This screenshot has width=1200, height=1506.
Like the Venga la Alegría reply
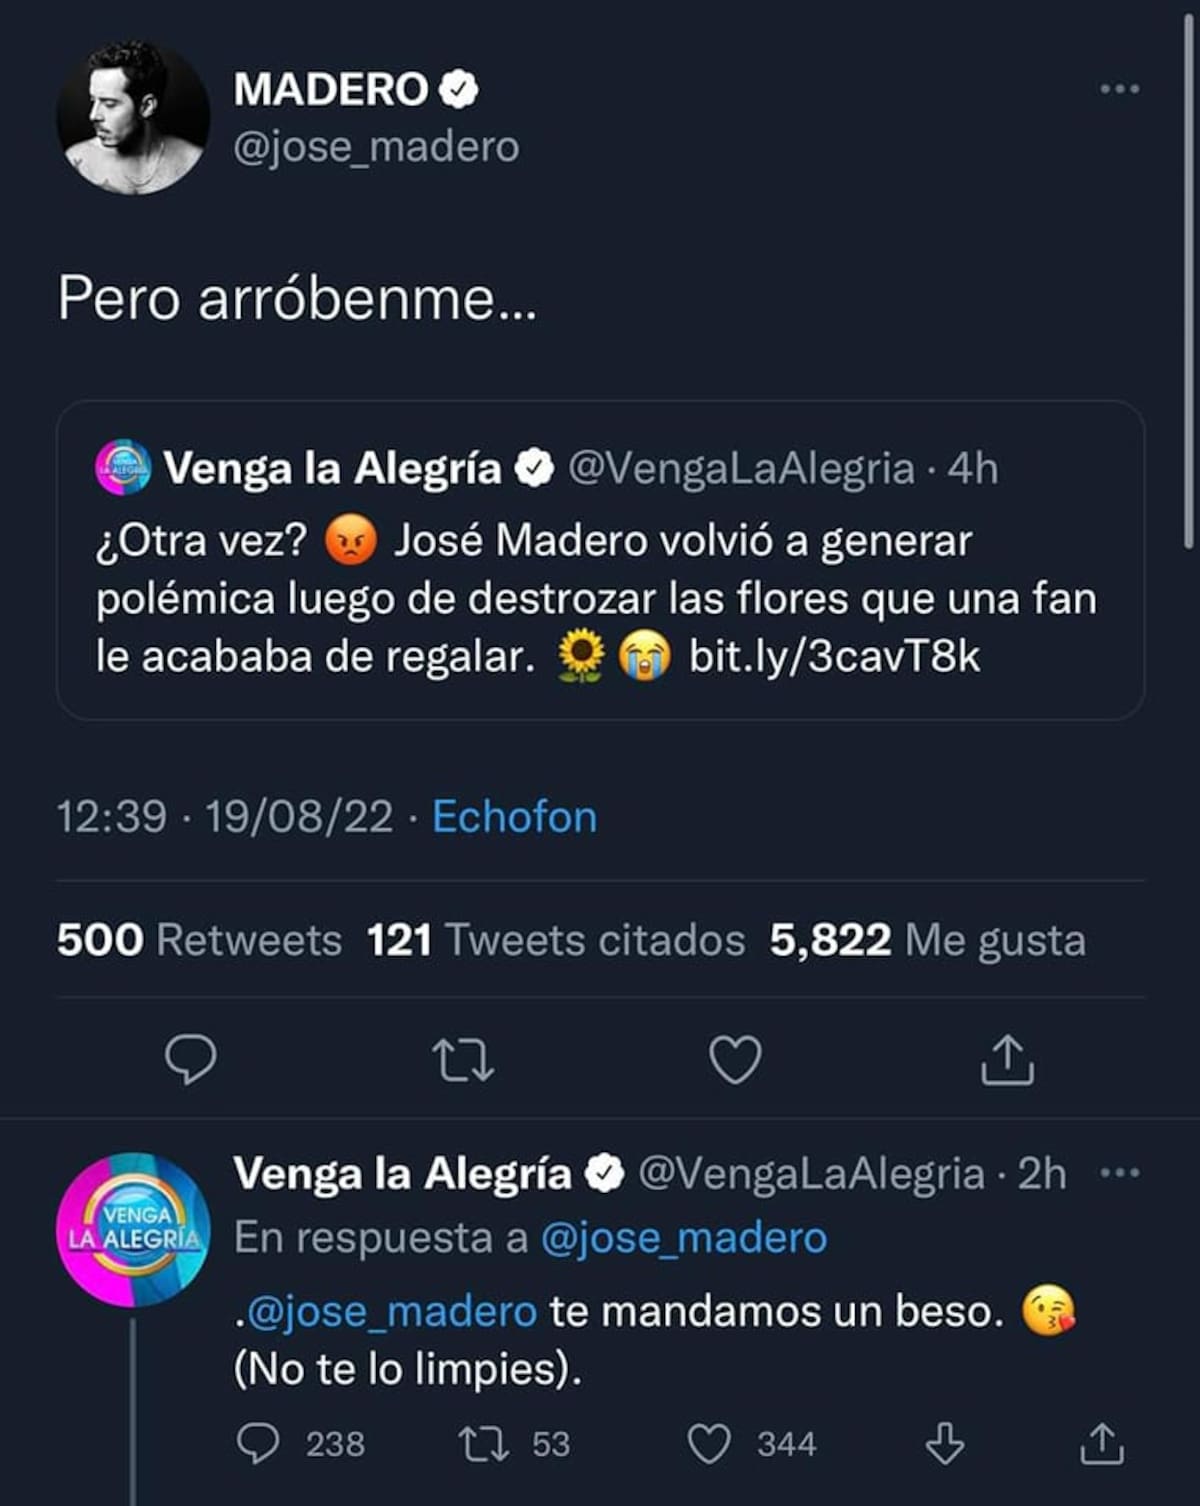(710, 1443)
